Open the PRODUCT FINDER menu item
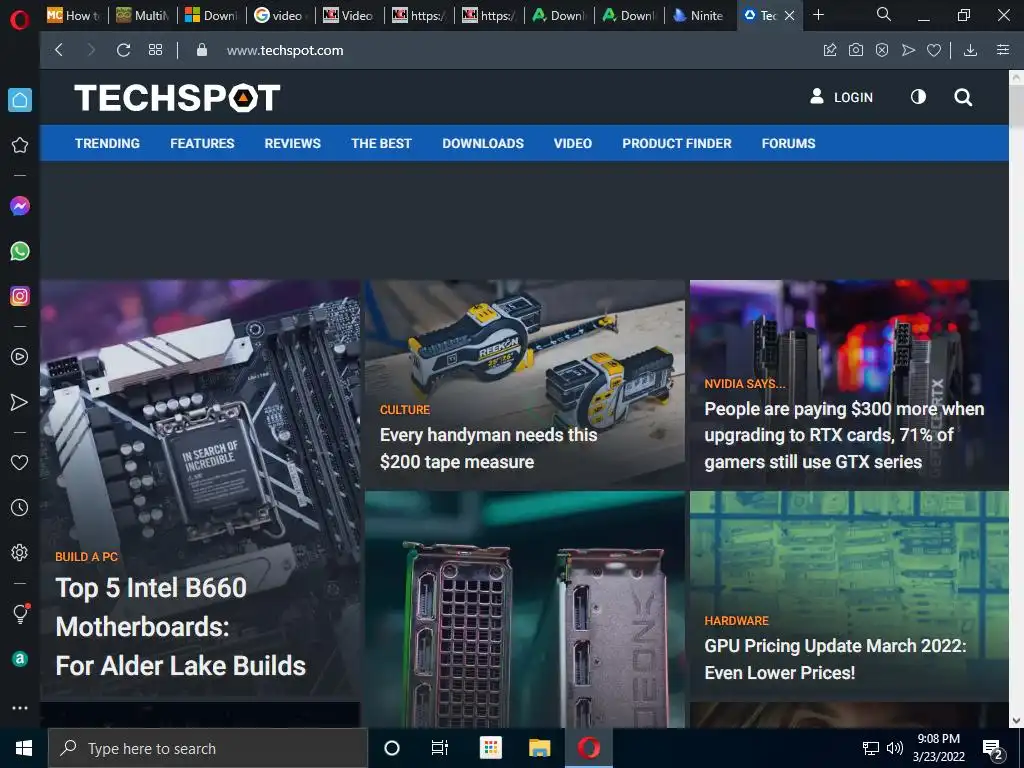Viewport: 1024px width, 768px height. click(677, 144)
